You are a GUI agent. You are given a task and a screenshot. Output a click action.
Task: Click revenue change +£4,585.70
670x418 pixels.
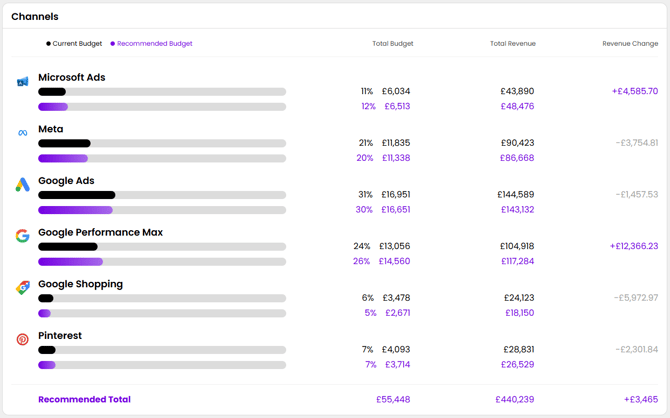pyautogui.click(x=635, y=91)
